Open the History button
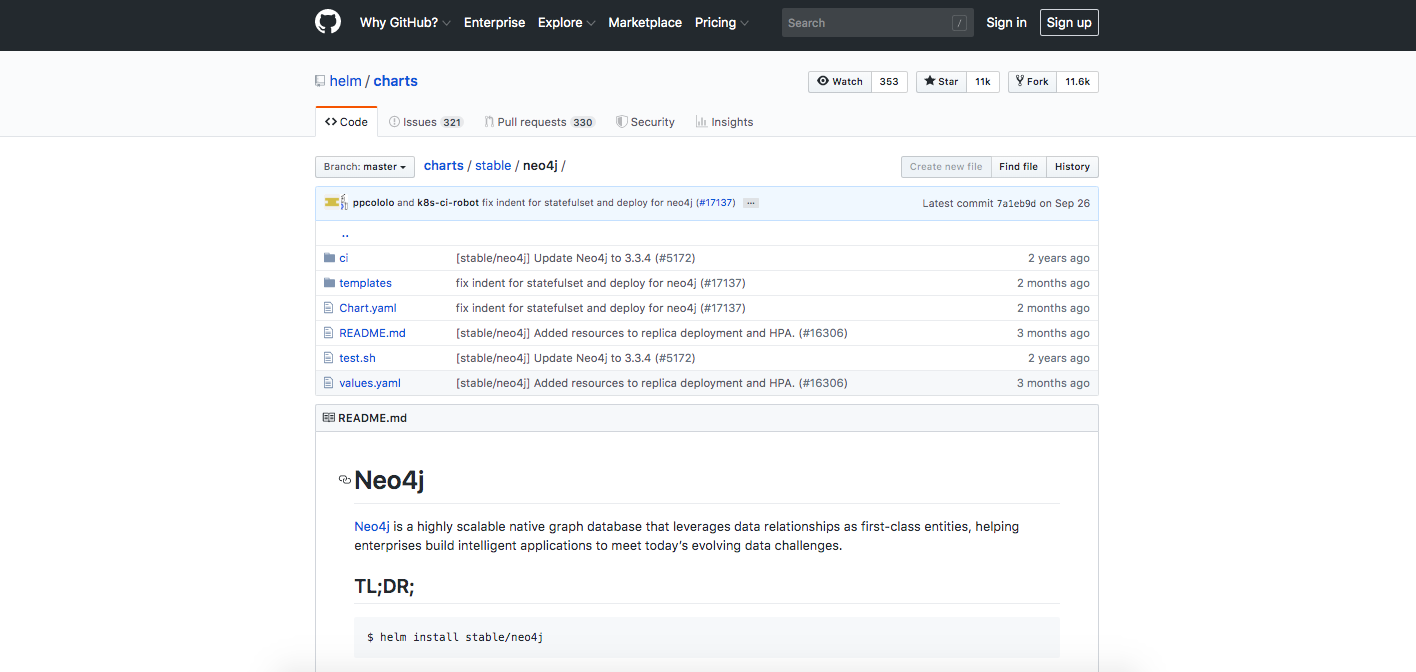The width and height of the screenshot is (1416, 672). click(1072, 167)
